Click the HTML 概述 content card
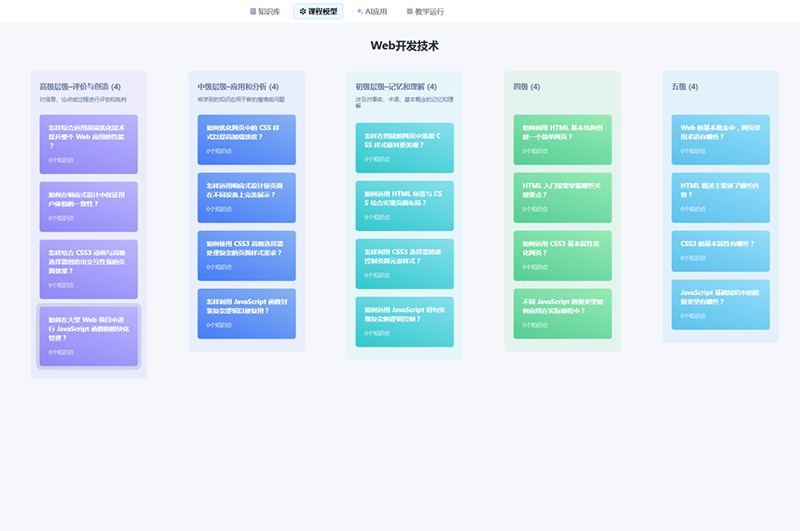800x531 pixels. click(720, 197)
